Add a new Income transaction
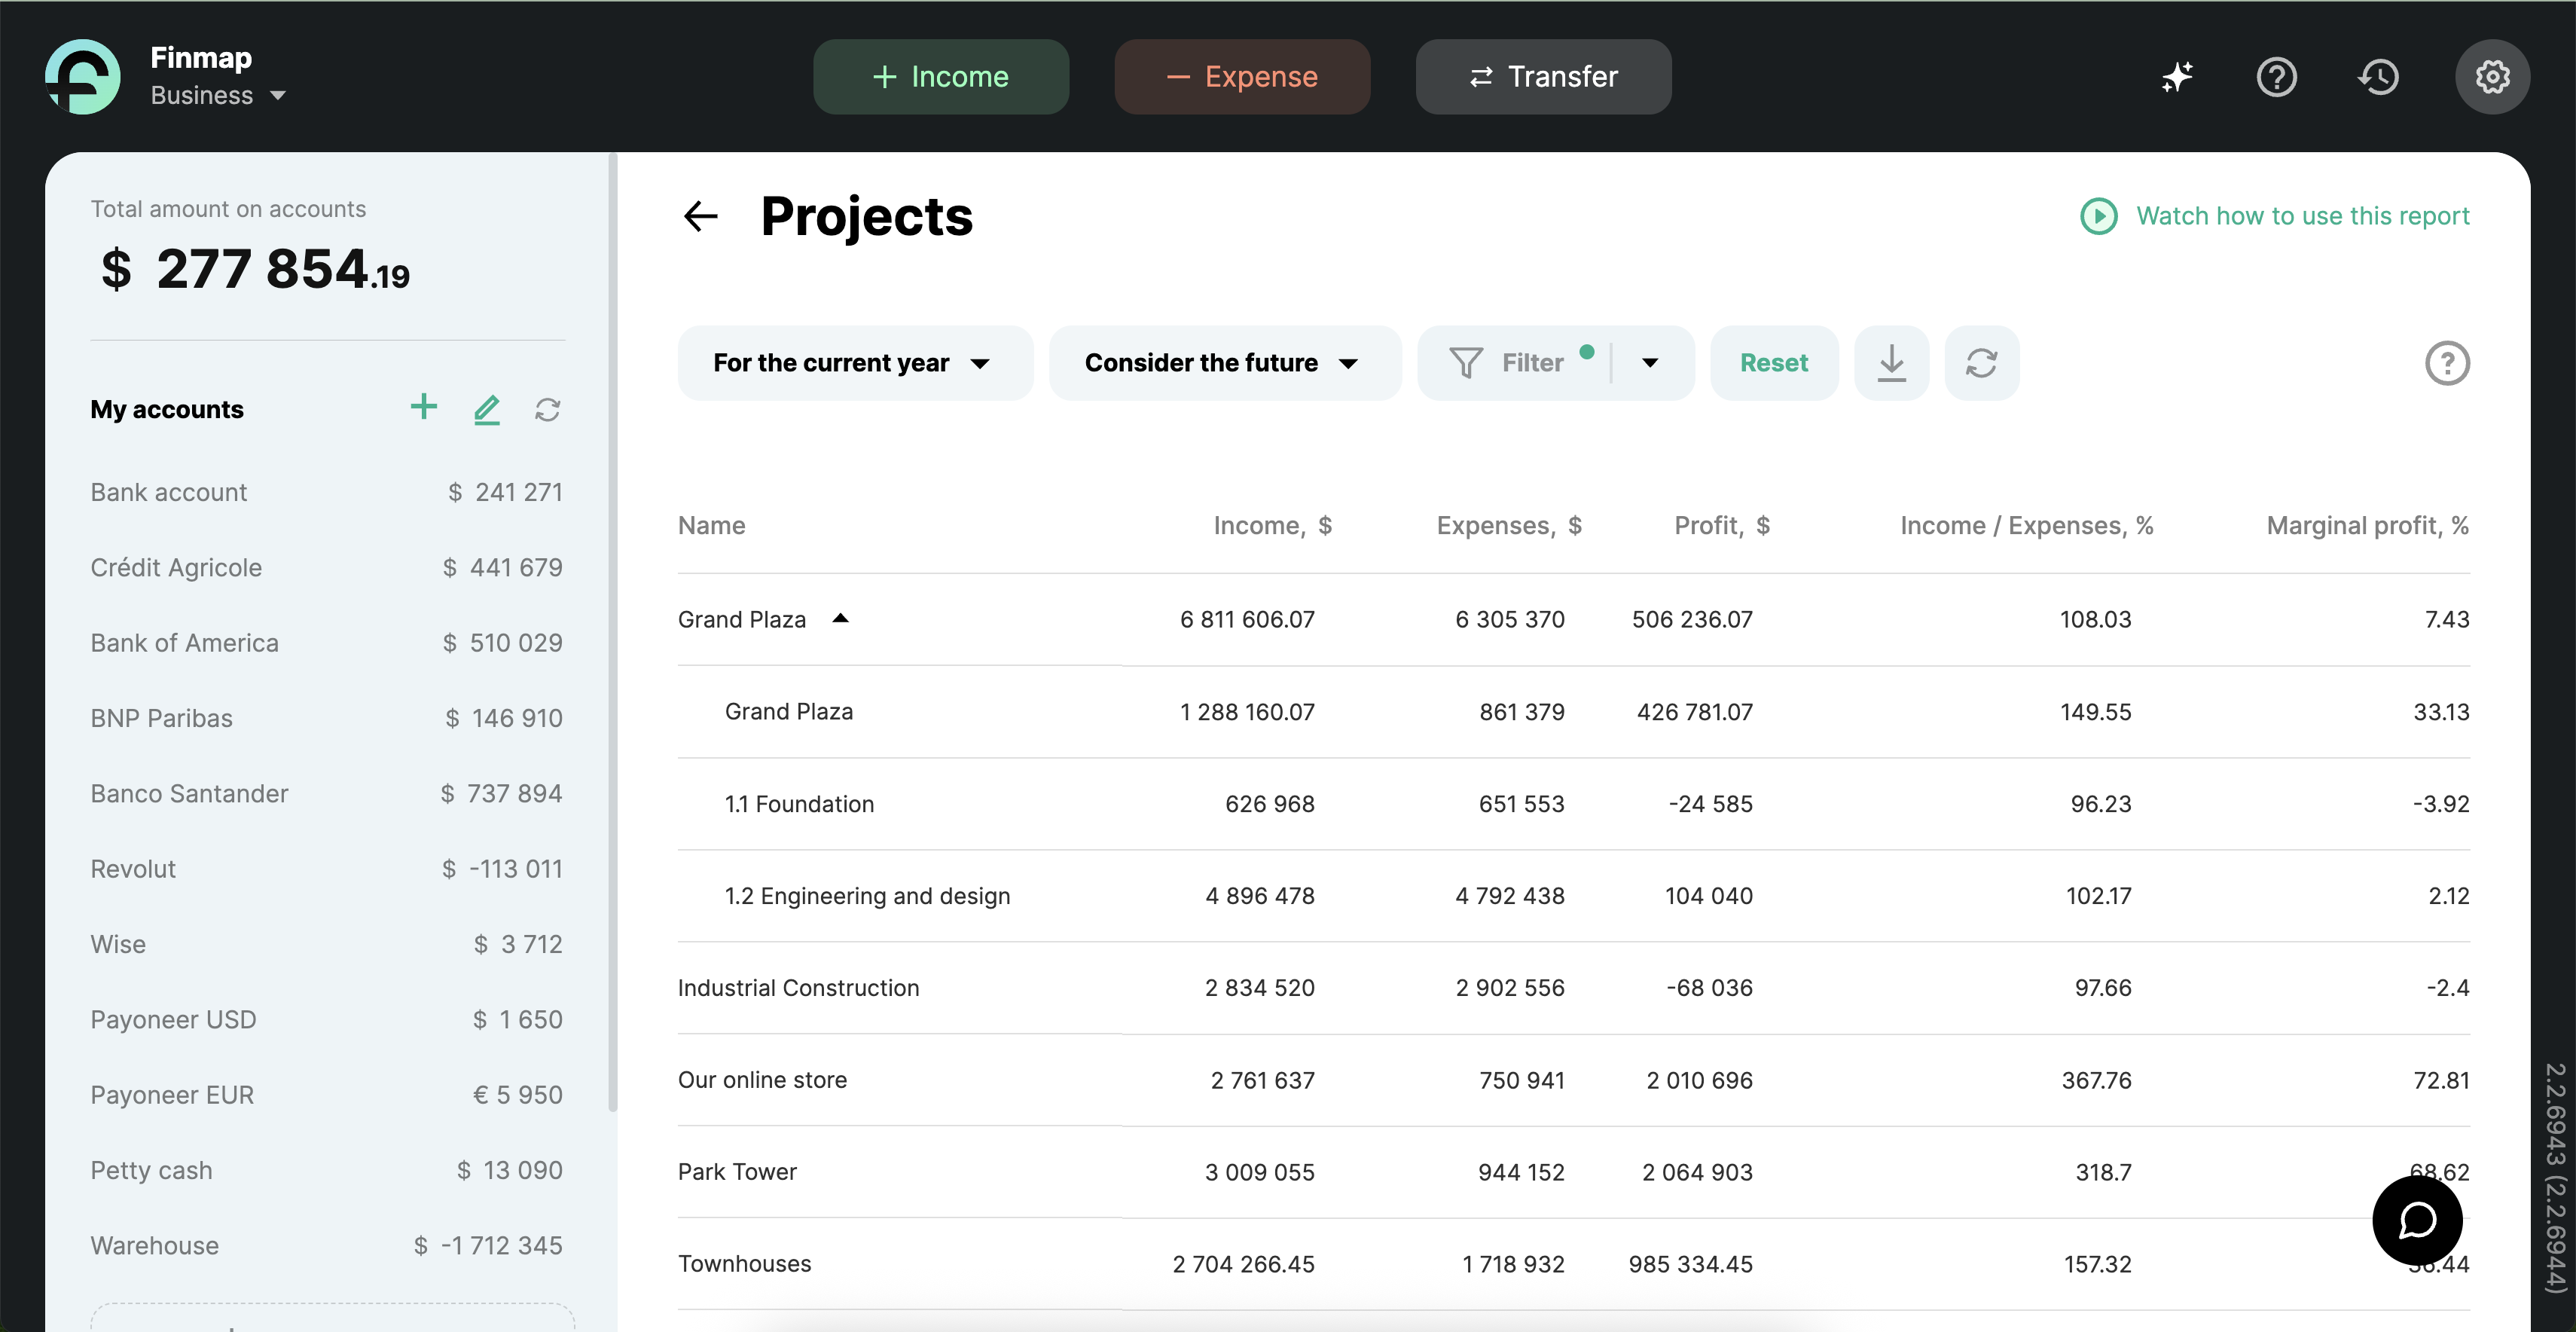Image resolution: width=2576 pixels, height=1332 pixels. [940, 77]
